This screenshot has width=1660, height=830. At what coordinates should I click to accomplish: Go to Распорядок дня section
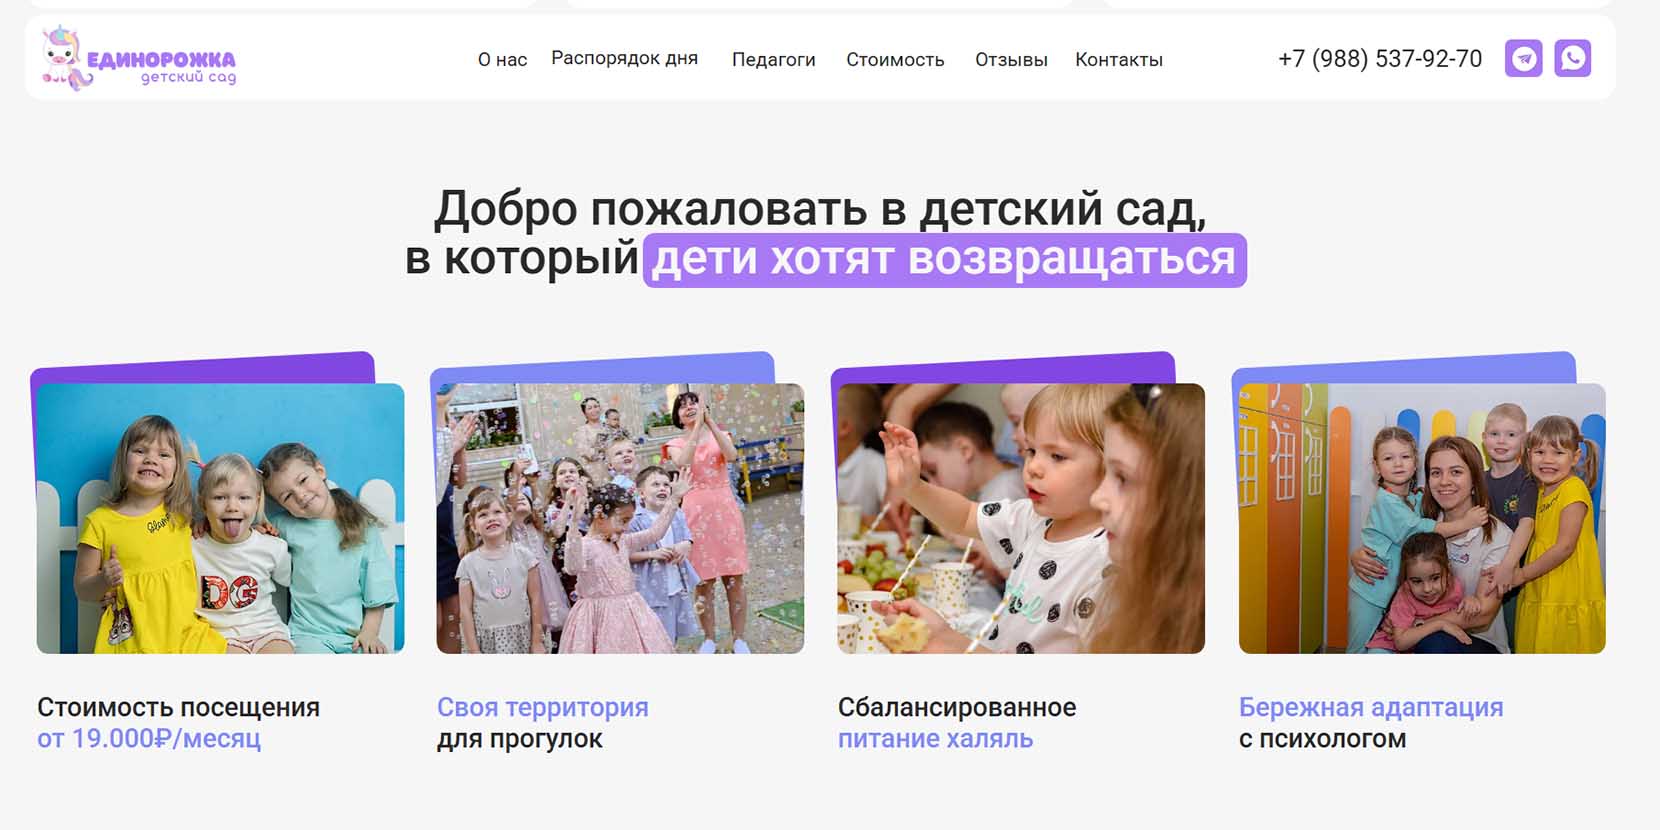click(x=625, y=59)
